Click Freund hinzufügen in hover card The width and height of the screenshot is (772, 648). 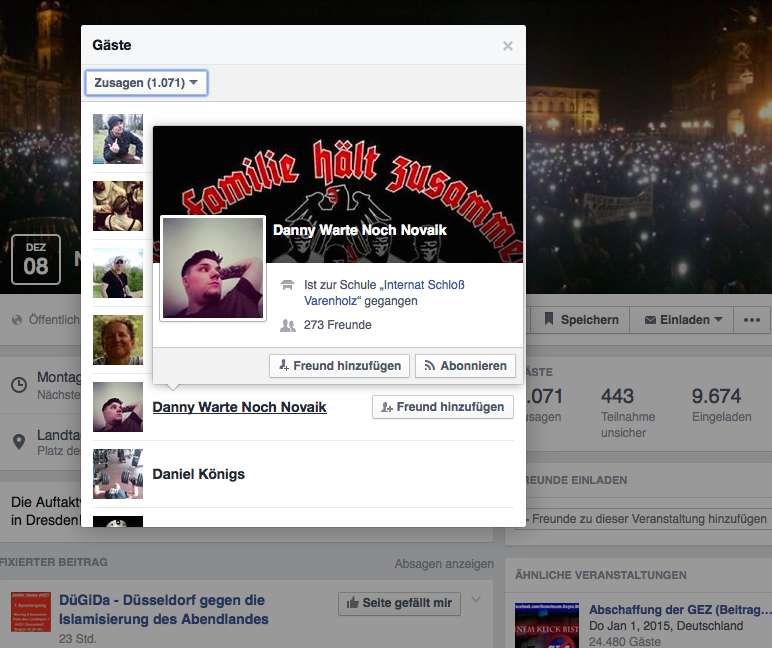pos(339,366)
